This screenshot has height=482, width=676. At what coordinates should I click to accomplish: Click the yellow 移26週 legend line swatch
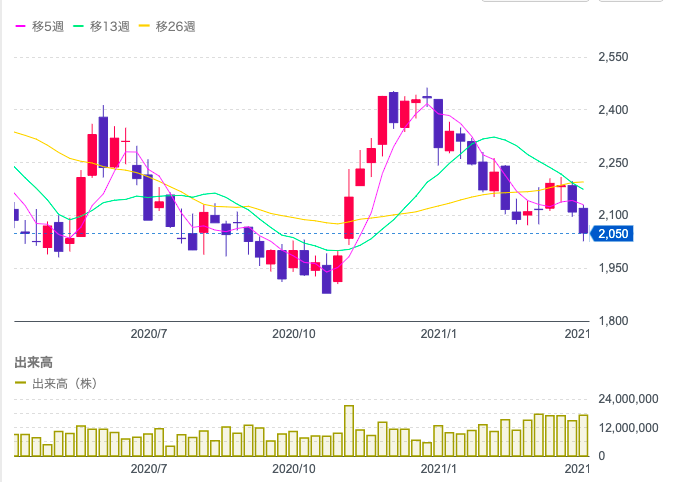point(144,26)
